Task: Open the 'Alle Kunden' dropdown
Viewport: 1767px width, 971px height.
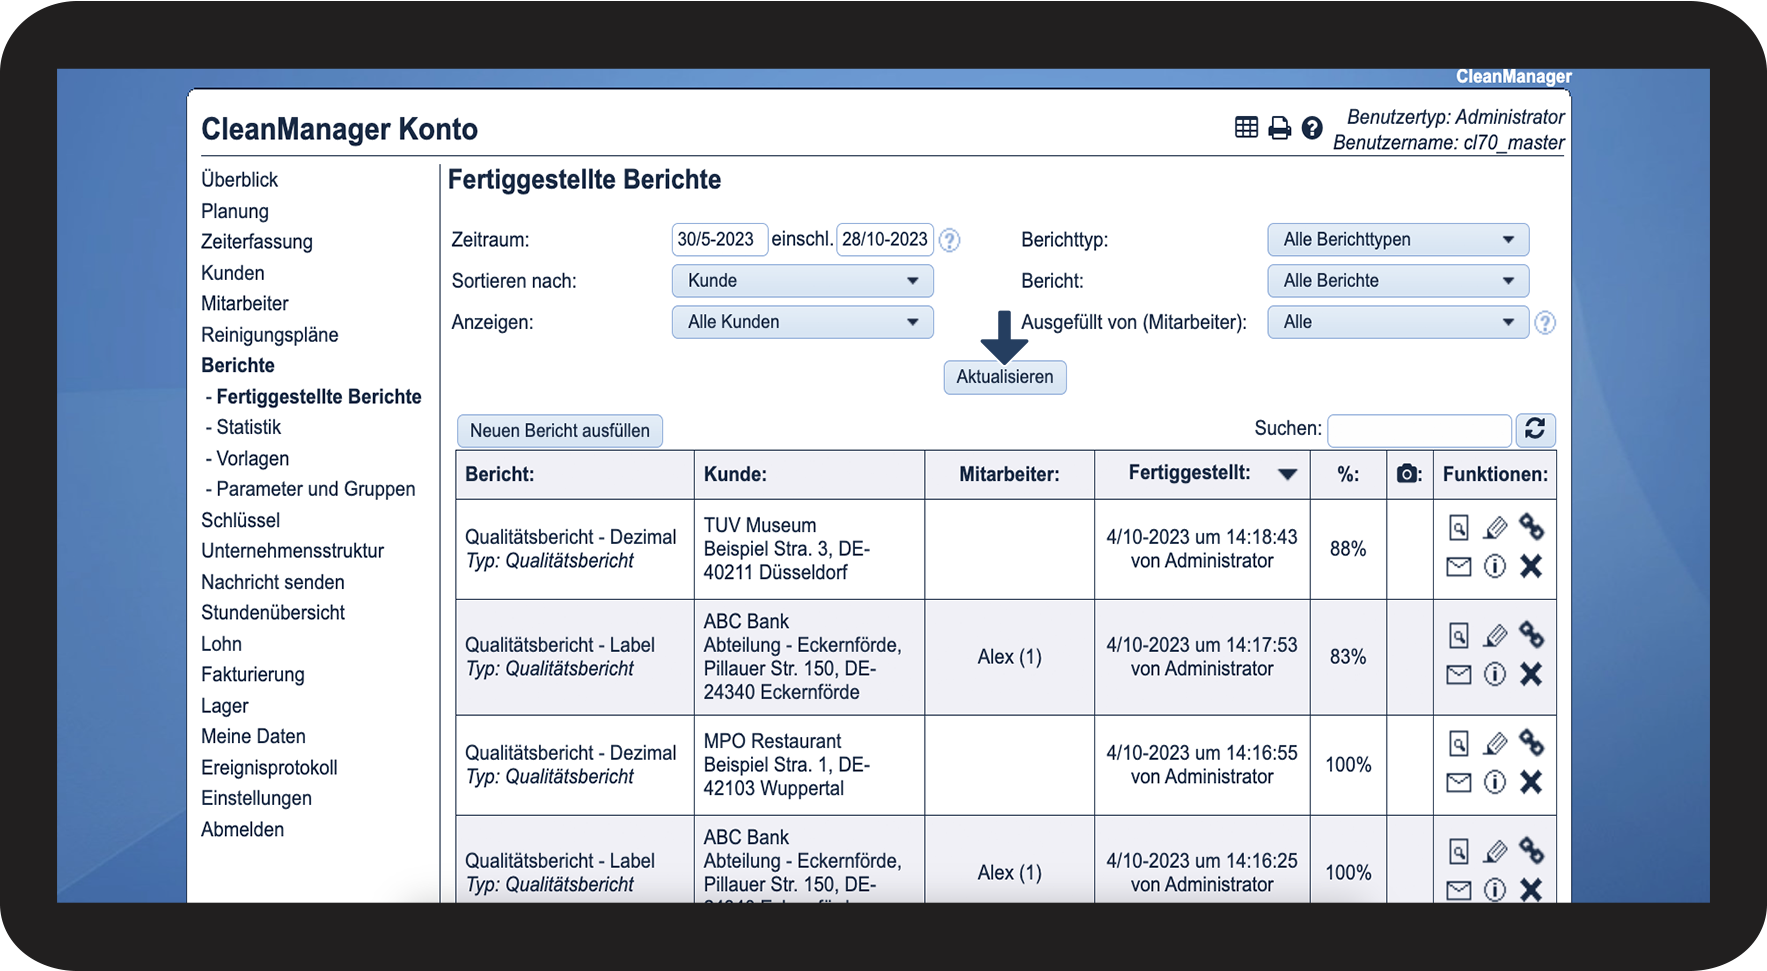Action: [802, 322]
